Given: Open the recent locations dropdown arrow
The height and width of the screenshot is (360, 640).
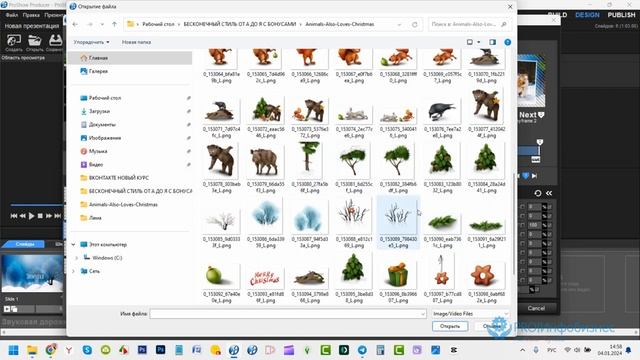Looking at the screenshot, I should (x=102, y=24).
